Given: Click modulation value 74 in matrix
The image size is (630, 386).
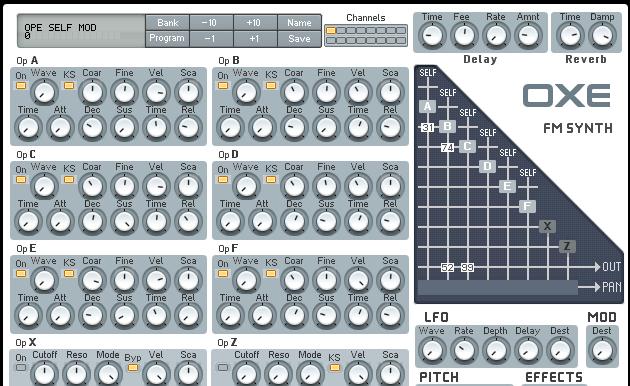Looking at the screenshot, I should coord(448,147).
